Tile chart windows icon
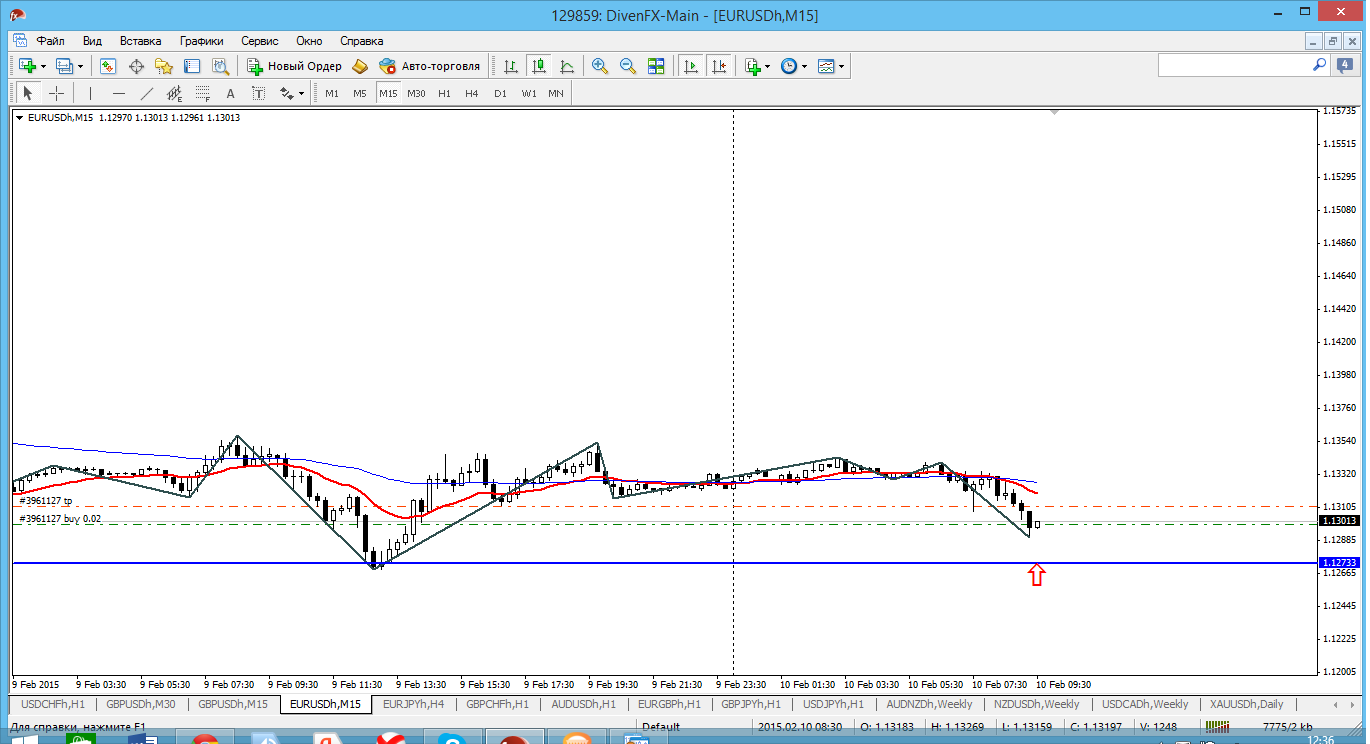 point(656,66)
